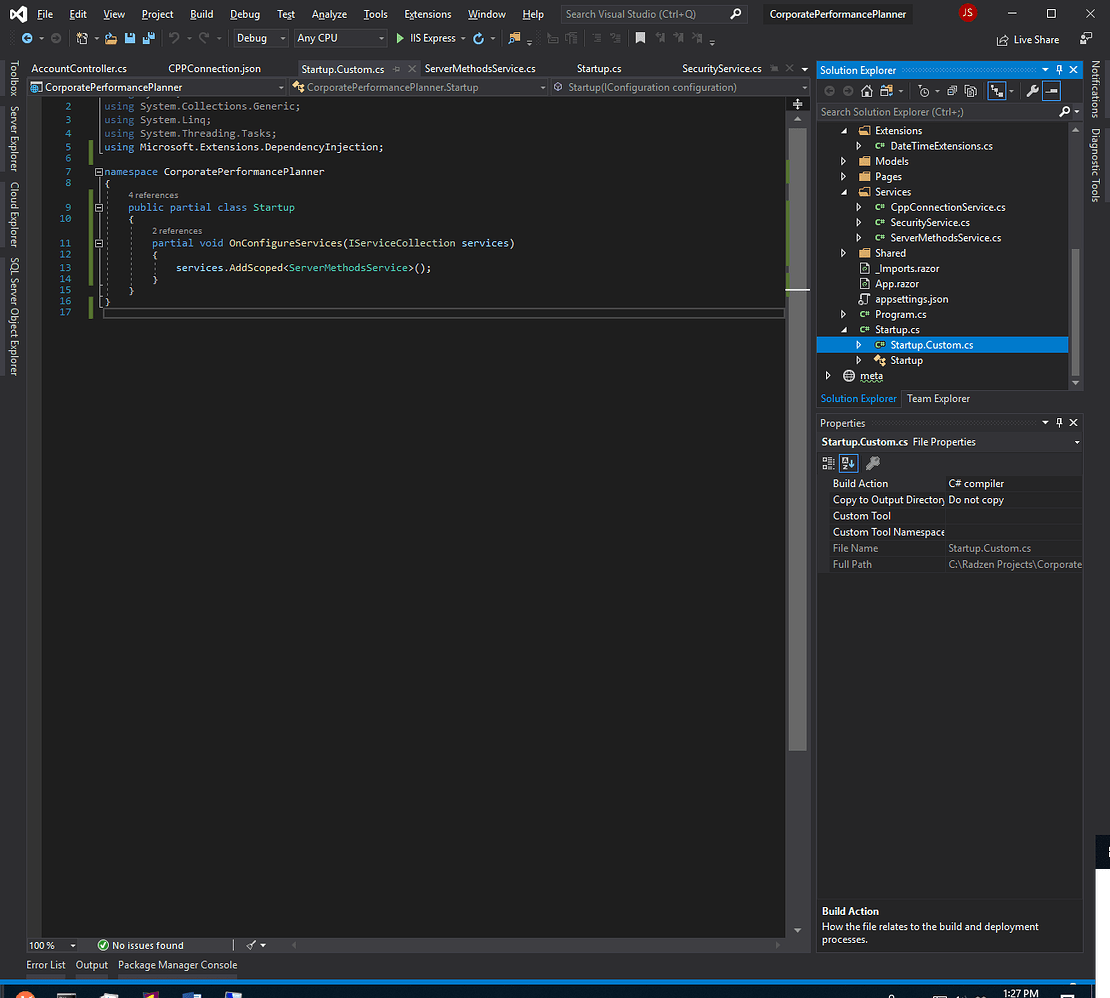
Task: Click the '2 references' CodeLens link
Action: tap(177, 231)
